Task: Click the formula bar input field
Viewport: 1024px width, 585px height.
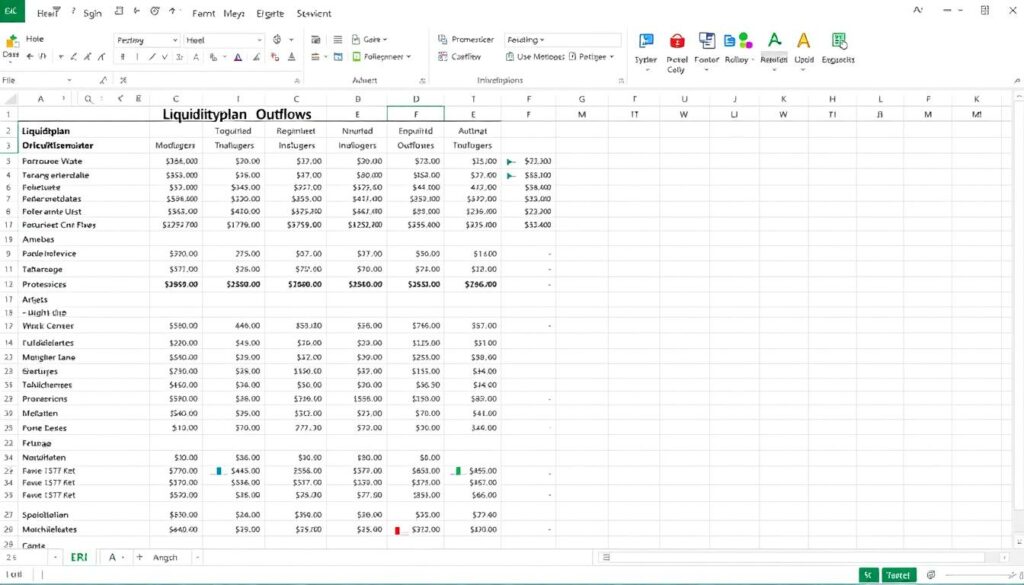Action: 209,80
